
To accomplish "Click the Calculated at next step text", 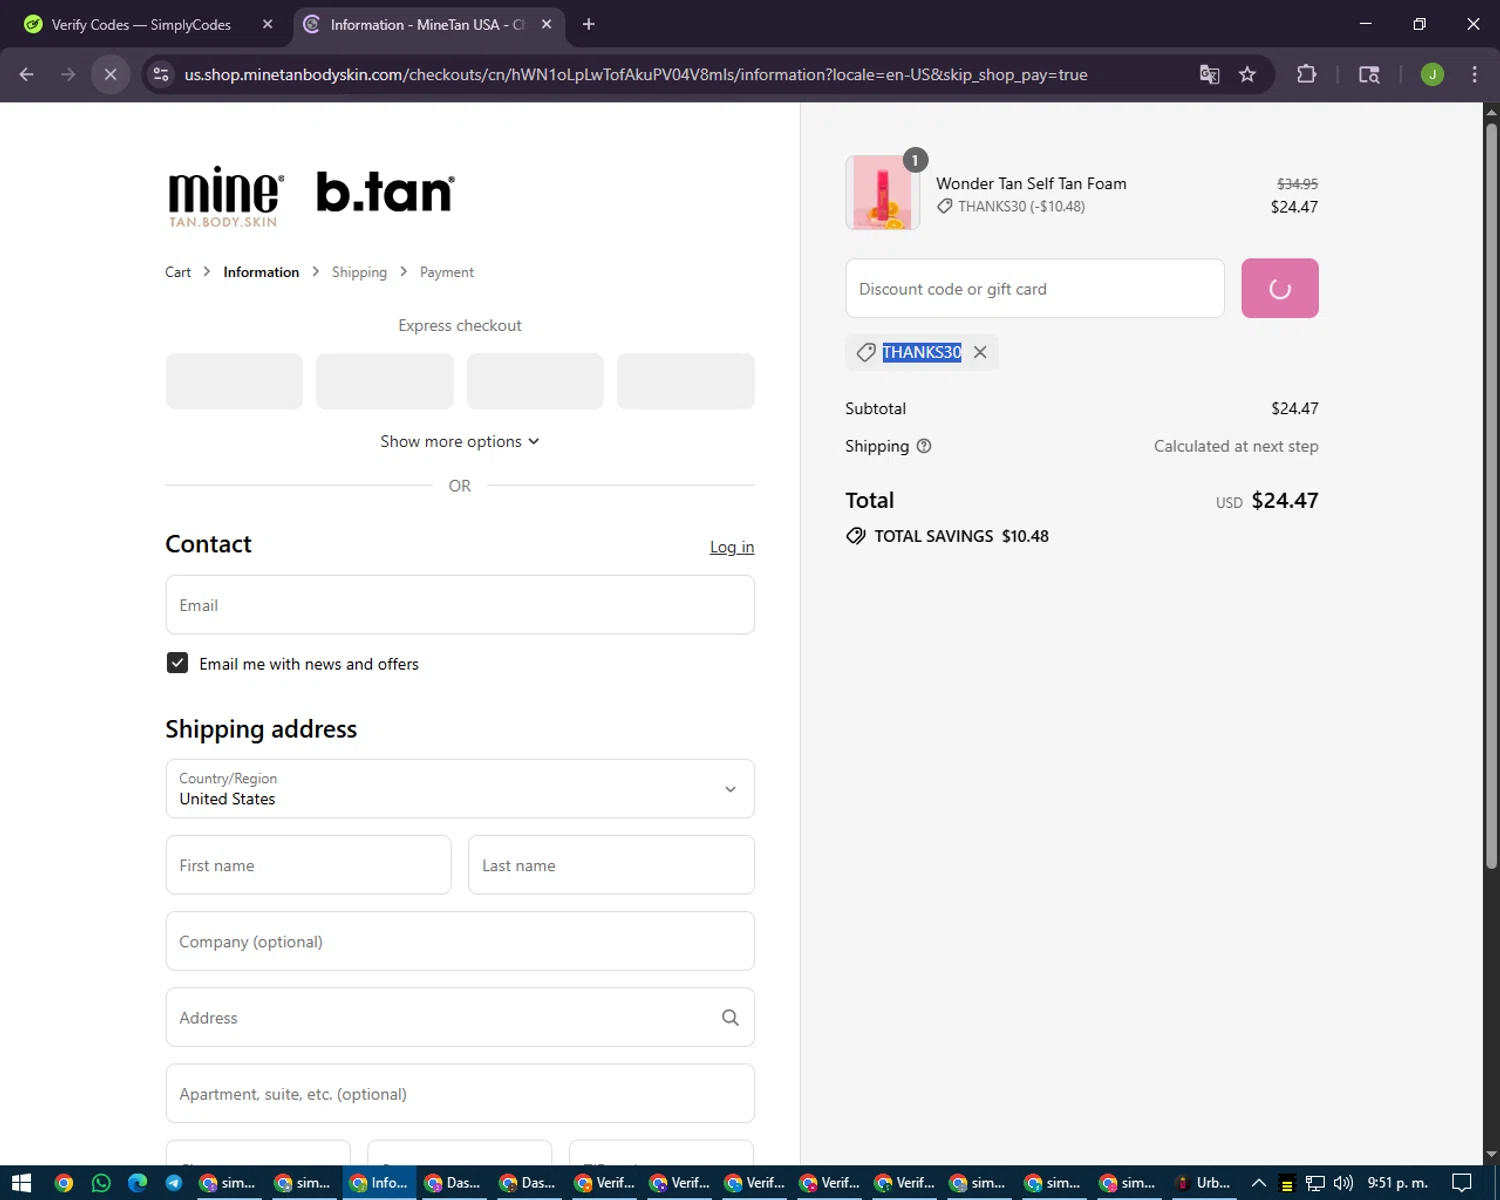I will (x=1236, y=446).
